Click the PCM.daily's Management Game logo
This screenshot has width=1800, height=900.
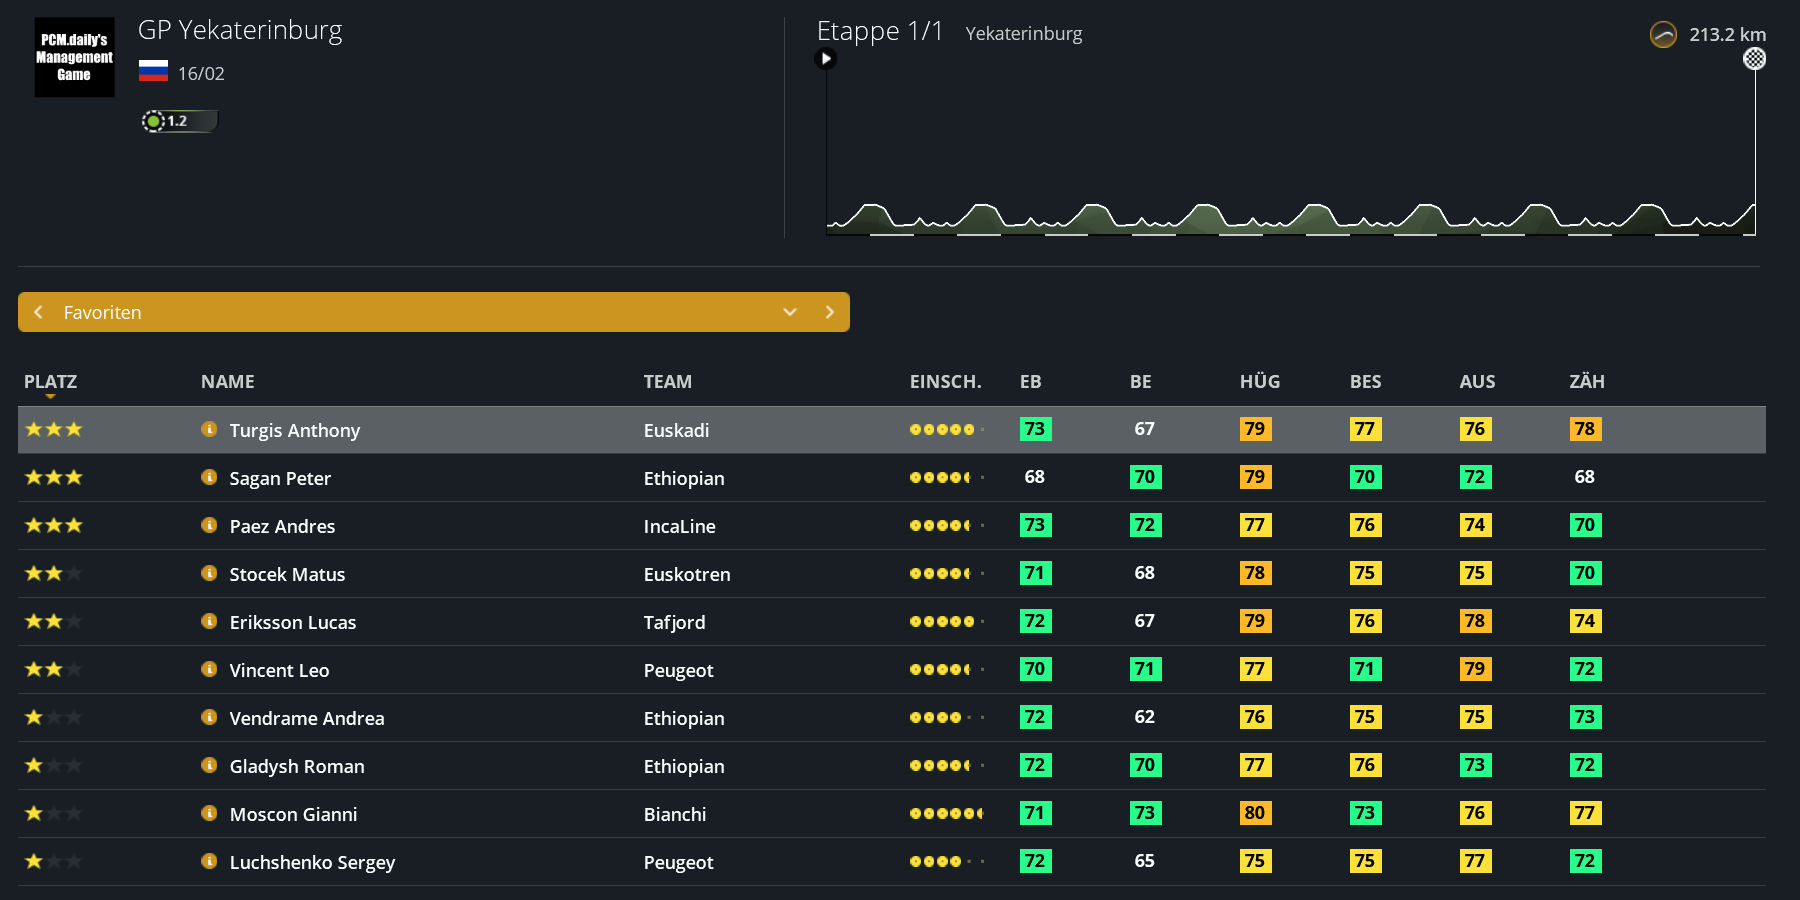(74, 57)
